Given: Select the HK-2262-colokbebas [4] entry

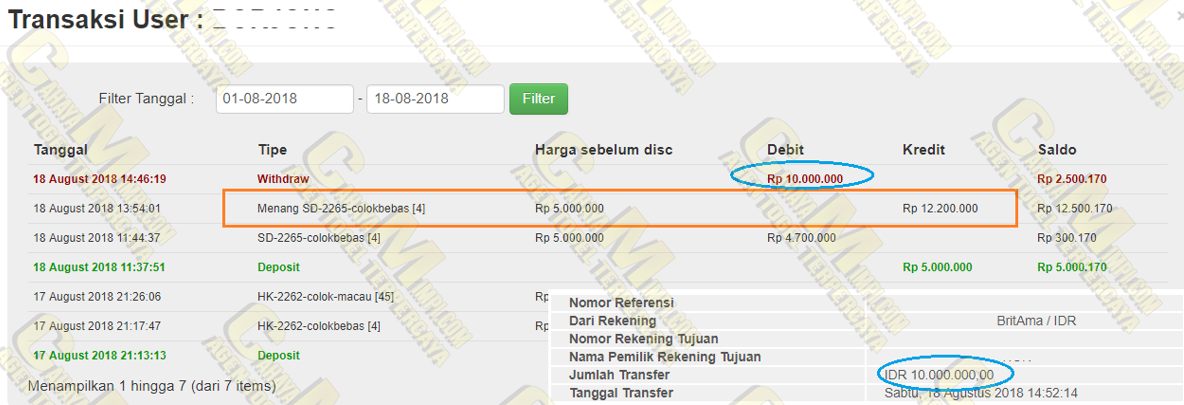Looking at the screenshot, I should coord(318,326).
